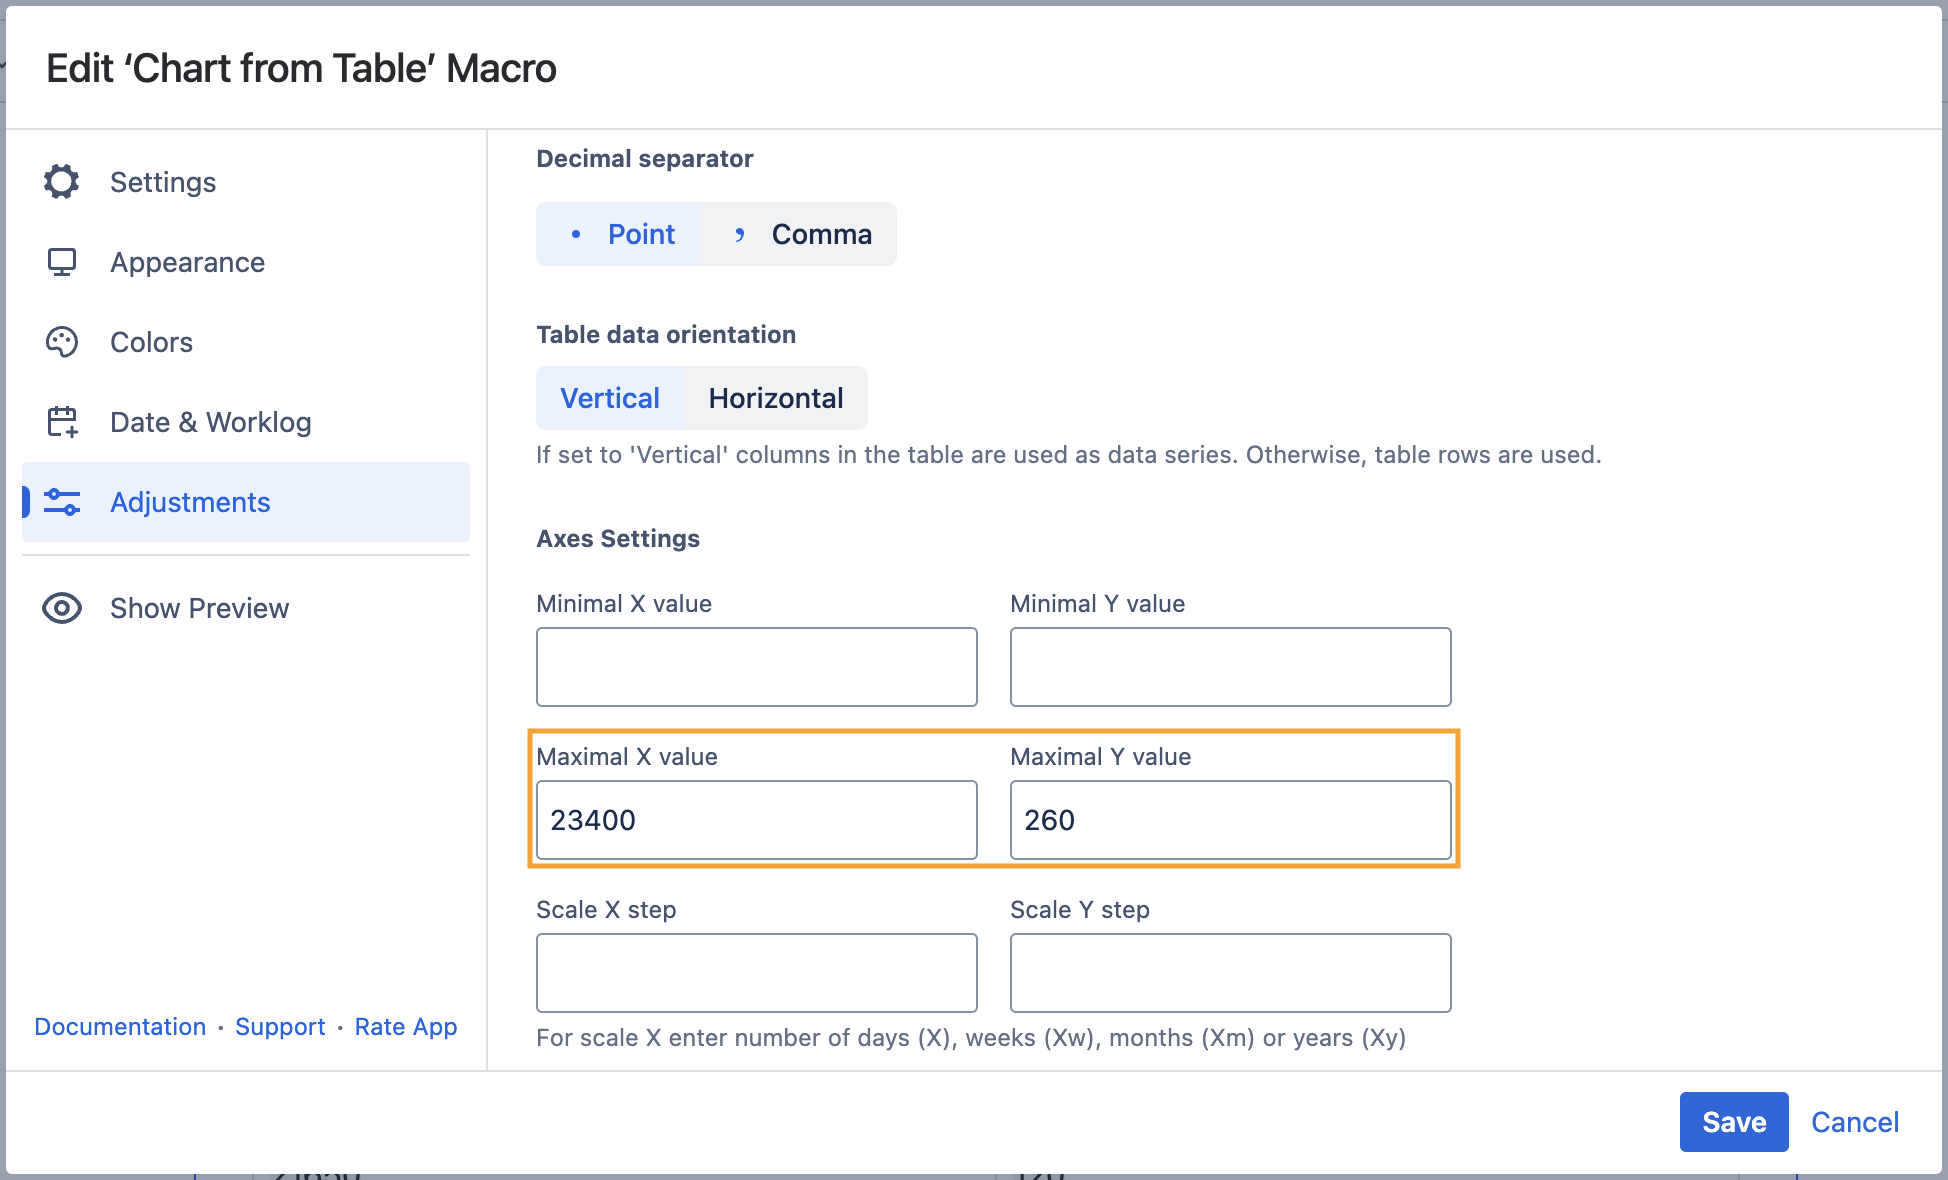Click the Colors palette icon
1948x1180 pixels.
(x=61, y=342)
